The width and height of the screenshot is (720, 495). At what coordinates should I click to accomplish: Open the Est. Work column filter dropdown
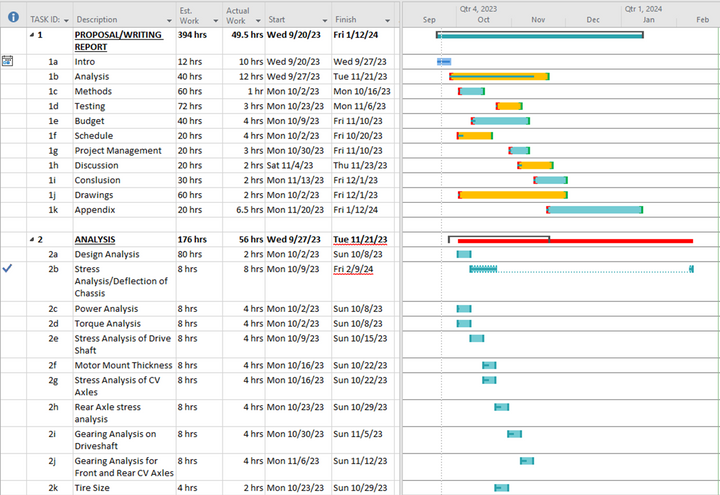(x=215, y=21)
